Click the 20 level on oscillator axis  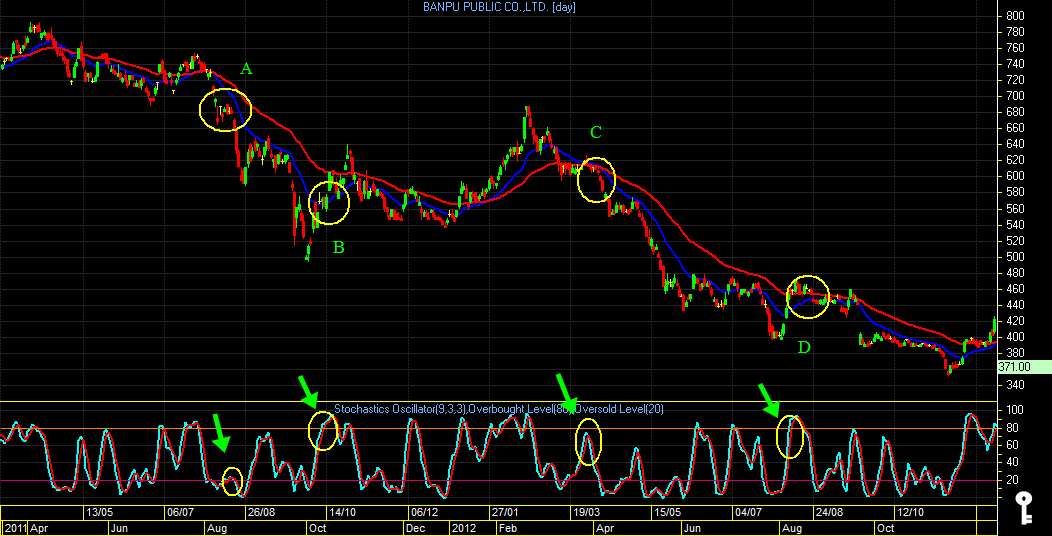pos(1012,480)
